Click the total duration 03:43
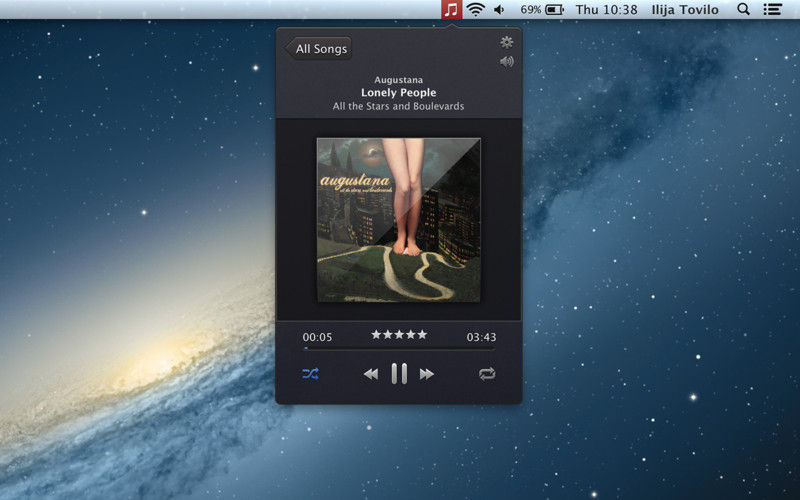This screenshot has height=500, width=800. tap(481, 337)
